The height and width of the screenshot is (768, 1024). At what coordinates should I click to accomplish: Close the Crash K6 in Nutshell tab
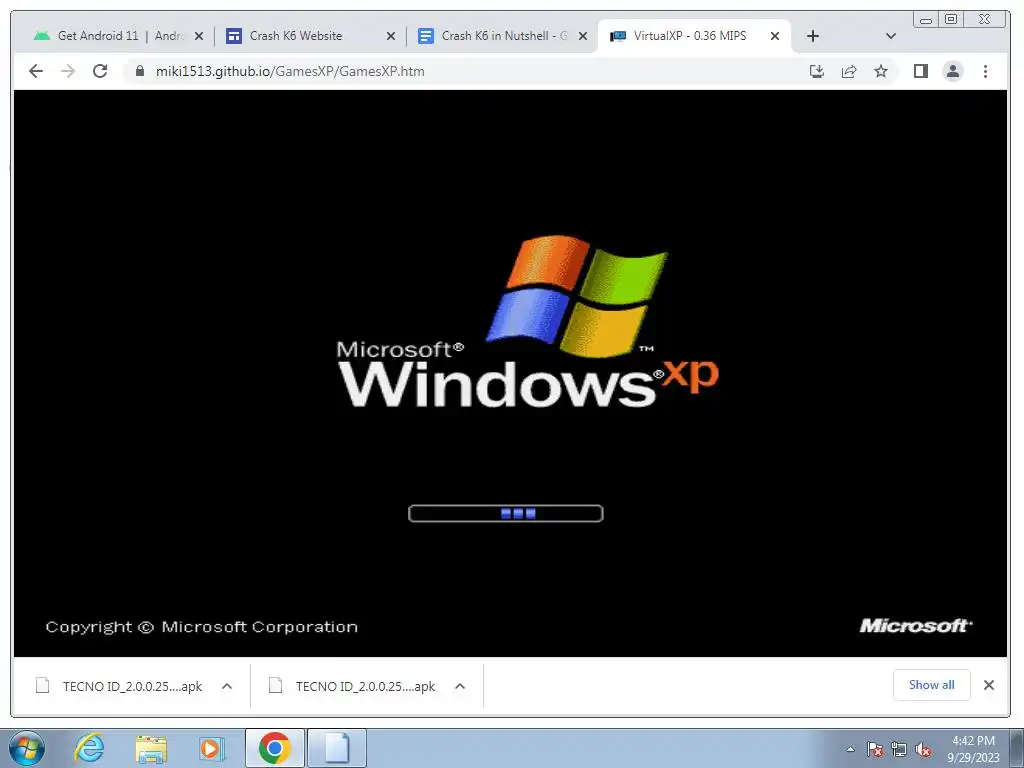pos(583,36)
